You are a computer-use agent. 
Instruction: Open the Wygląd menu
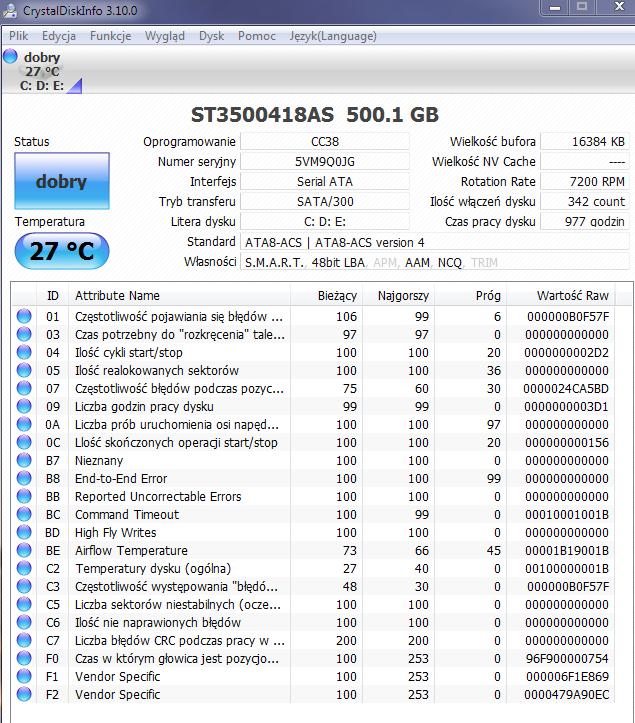165,36
